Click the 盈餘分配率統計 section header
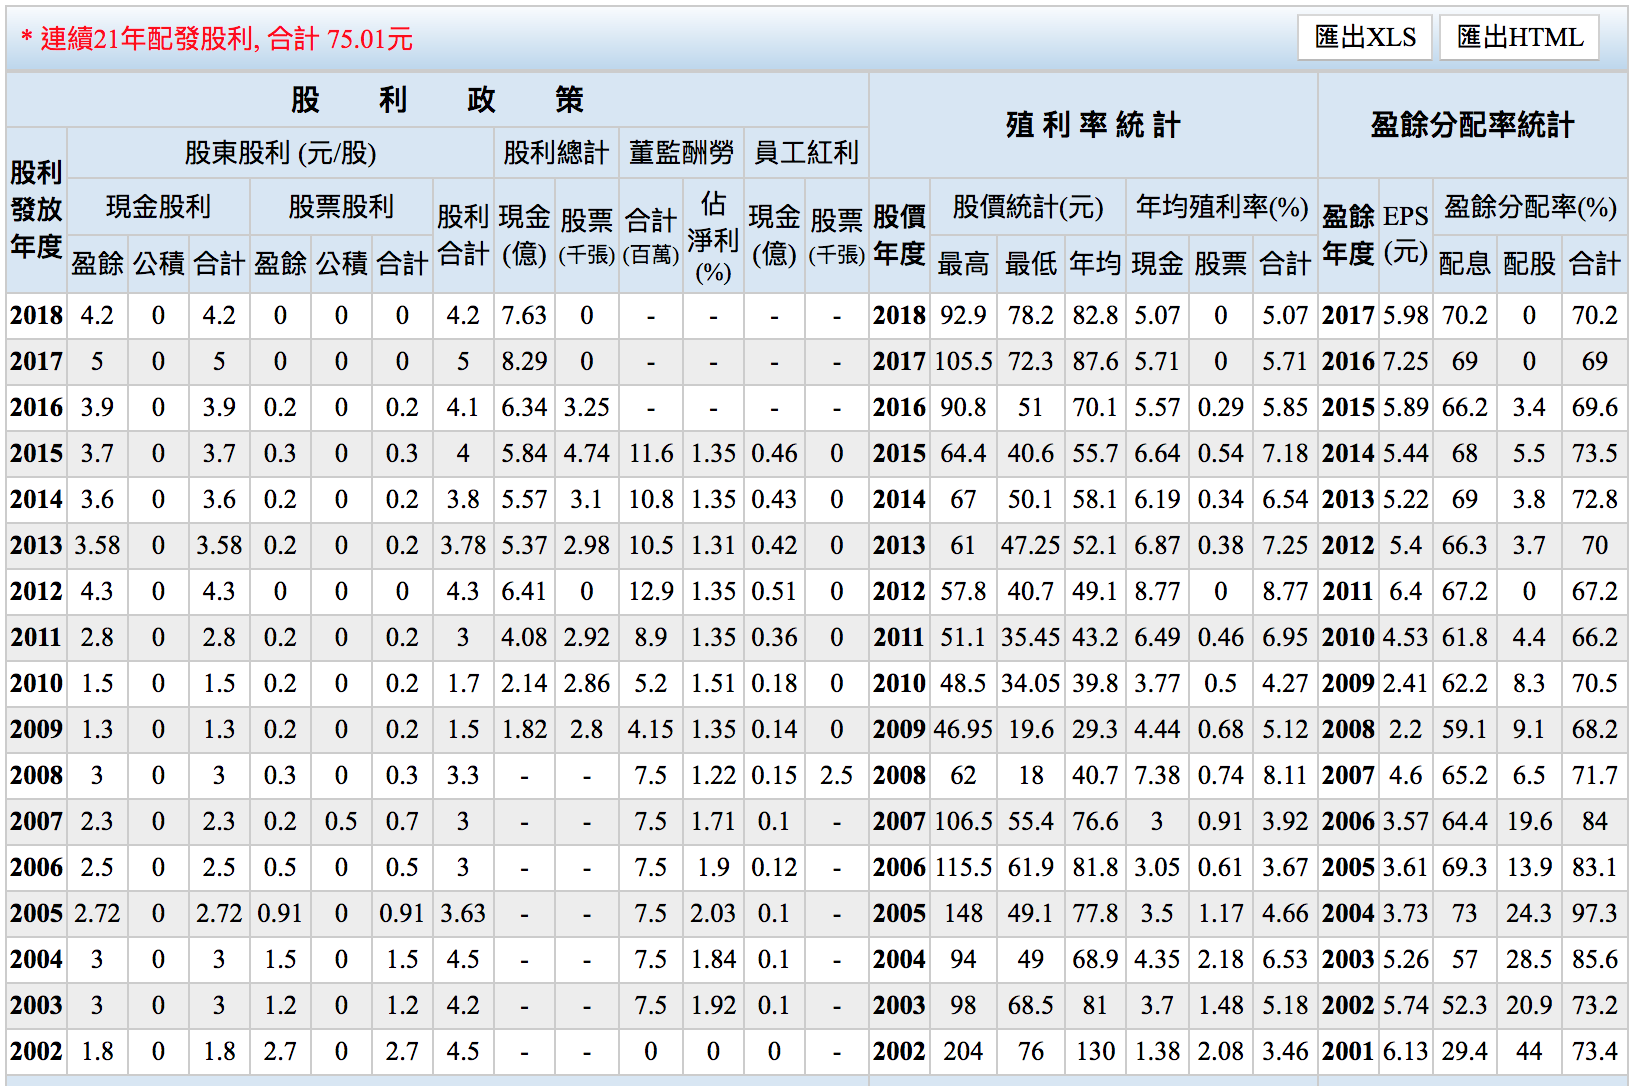Screen dimensions: 1635x1086 click(1472, 125)
